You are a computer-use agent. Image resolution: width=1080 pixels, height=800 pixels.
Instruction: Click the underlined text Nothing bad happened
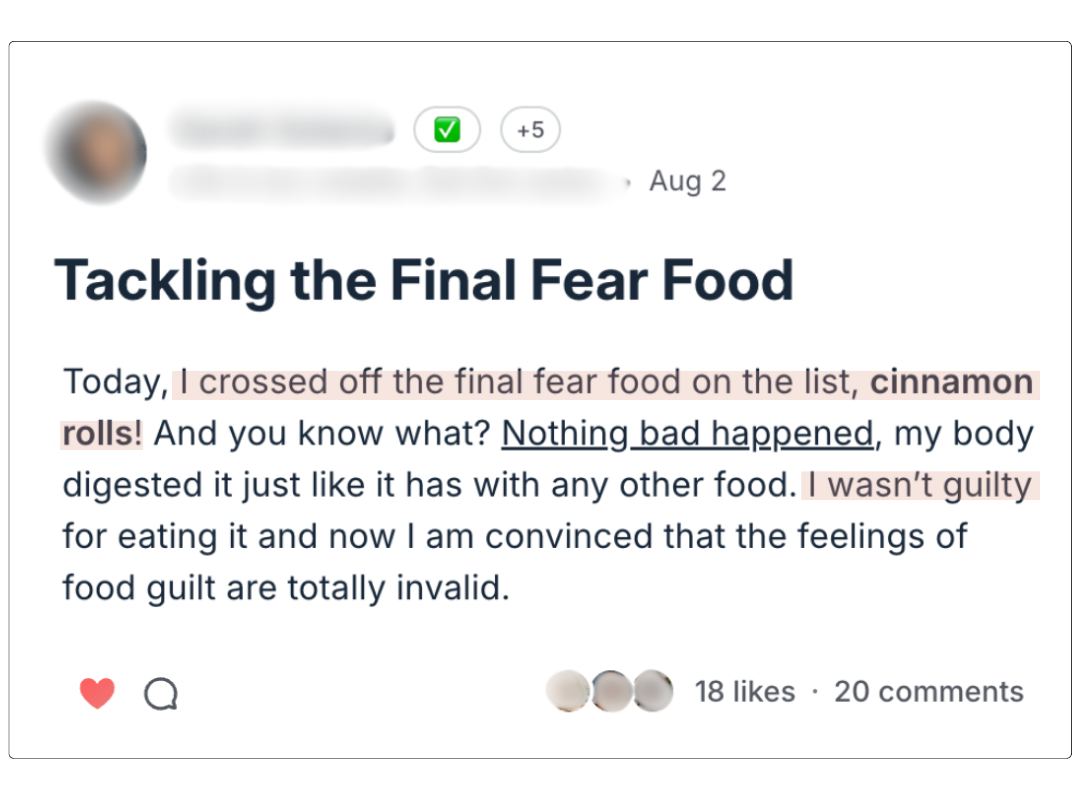click(686, 433)
